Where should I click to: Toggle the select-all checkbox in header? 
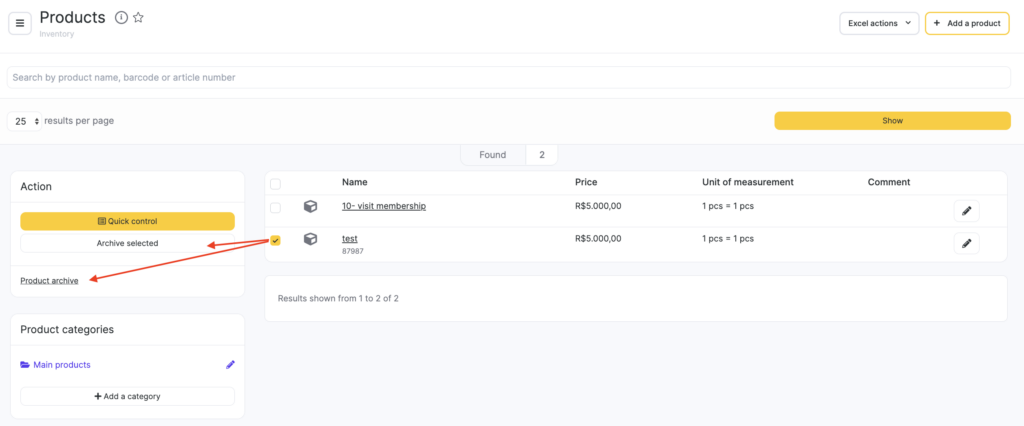point(276,184)
